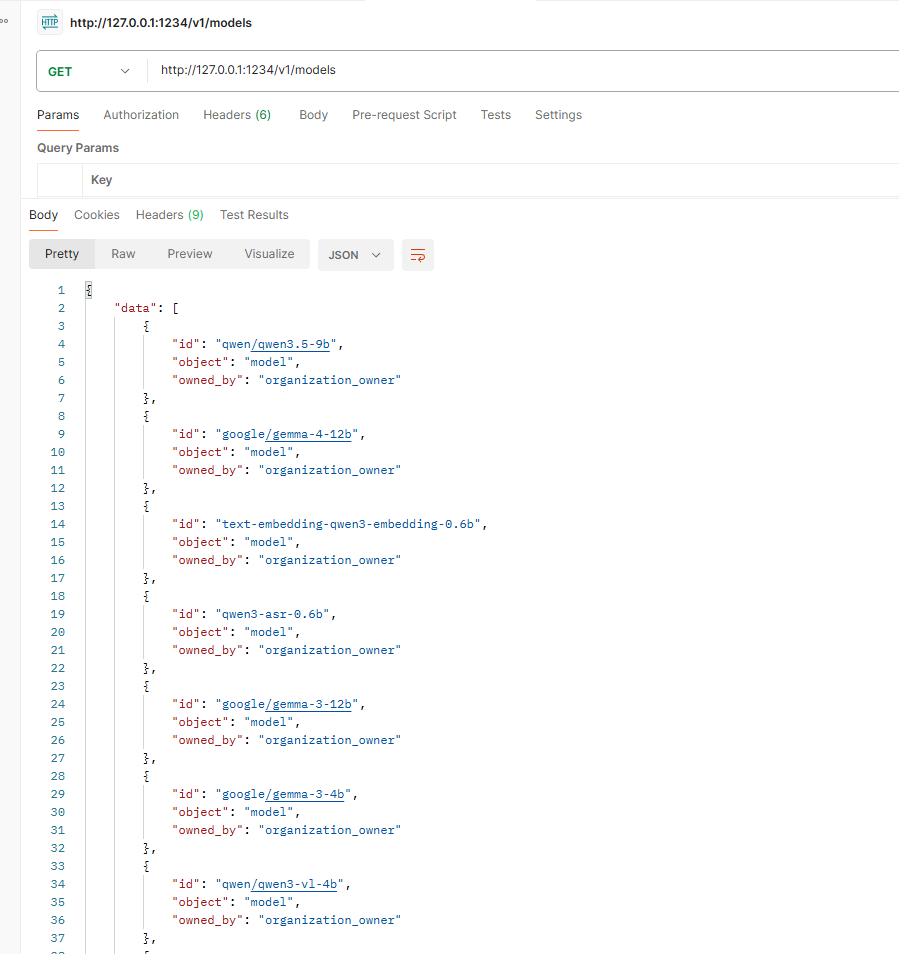Switch to the Preview view
This screenshot has height=954, width=899.
point(190,254)
